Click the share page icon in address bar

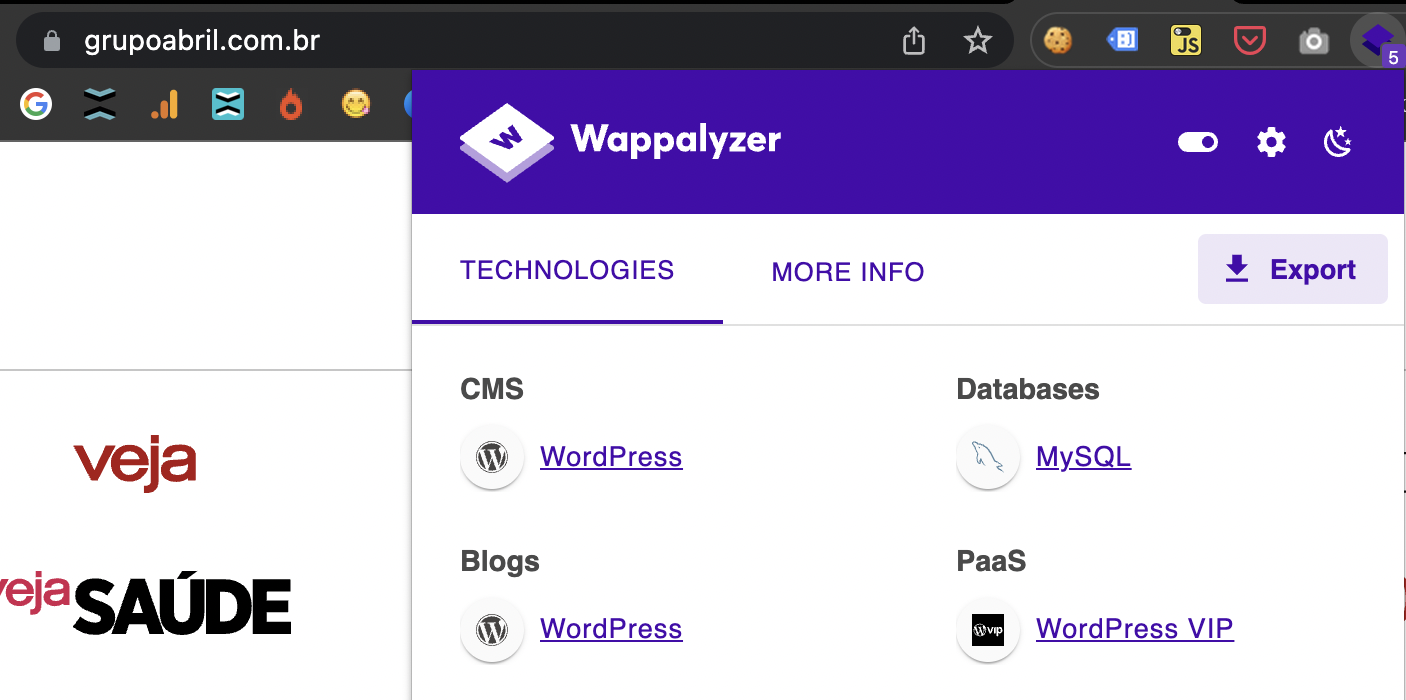click(x=914, y=41)
